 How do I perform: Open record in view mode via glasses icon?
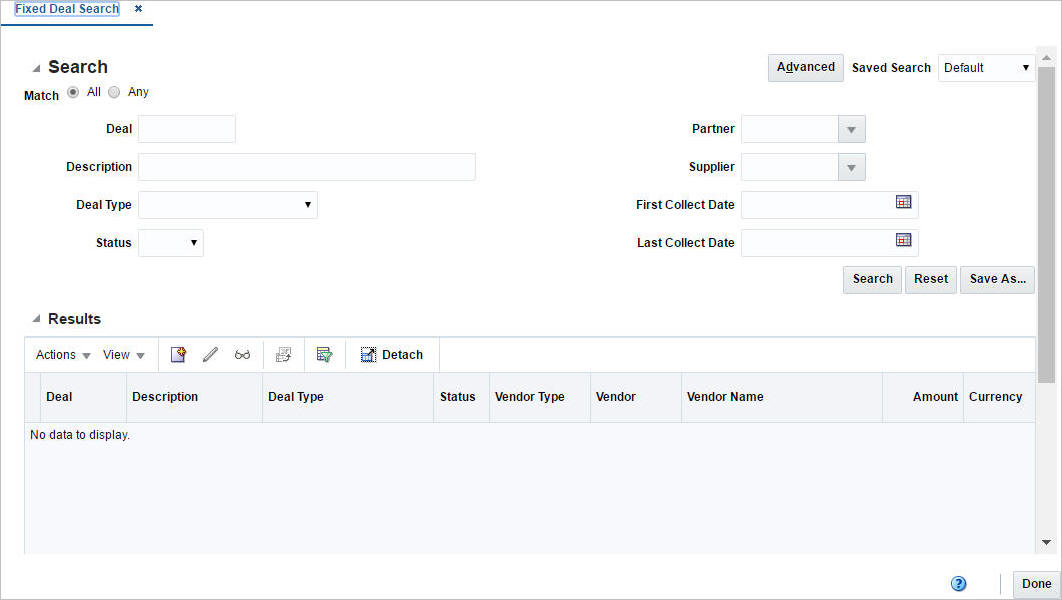(242, 354)
